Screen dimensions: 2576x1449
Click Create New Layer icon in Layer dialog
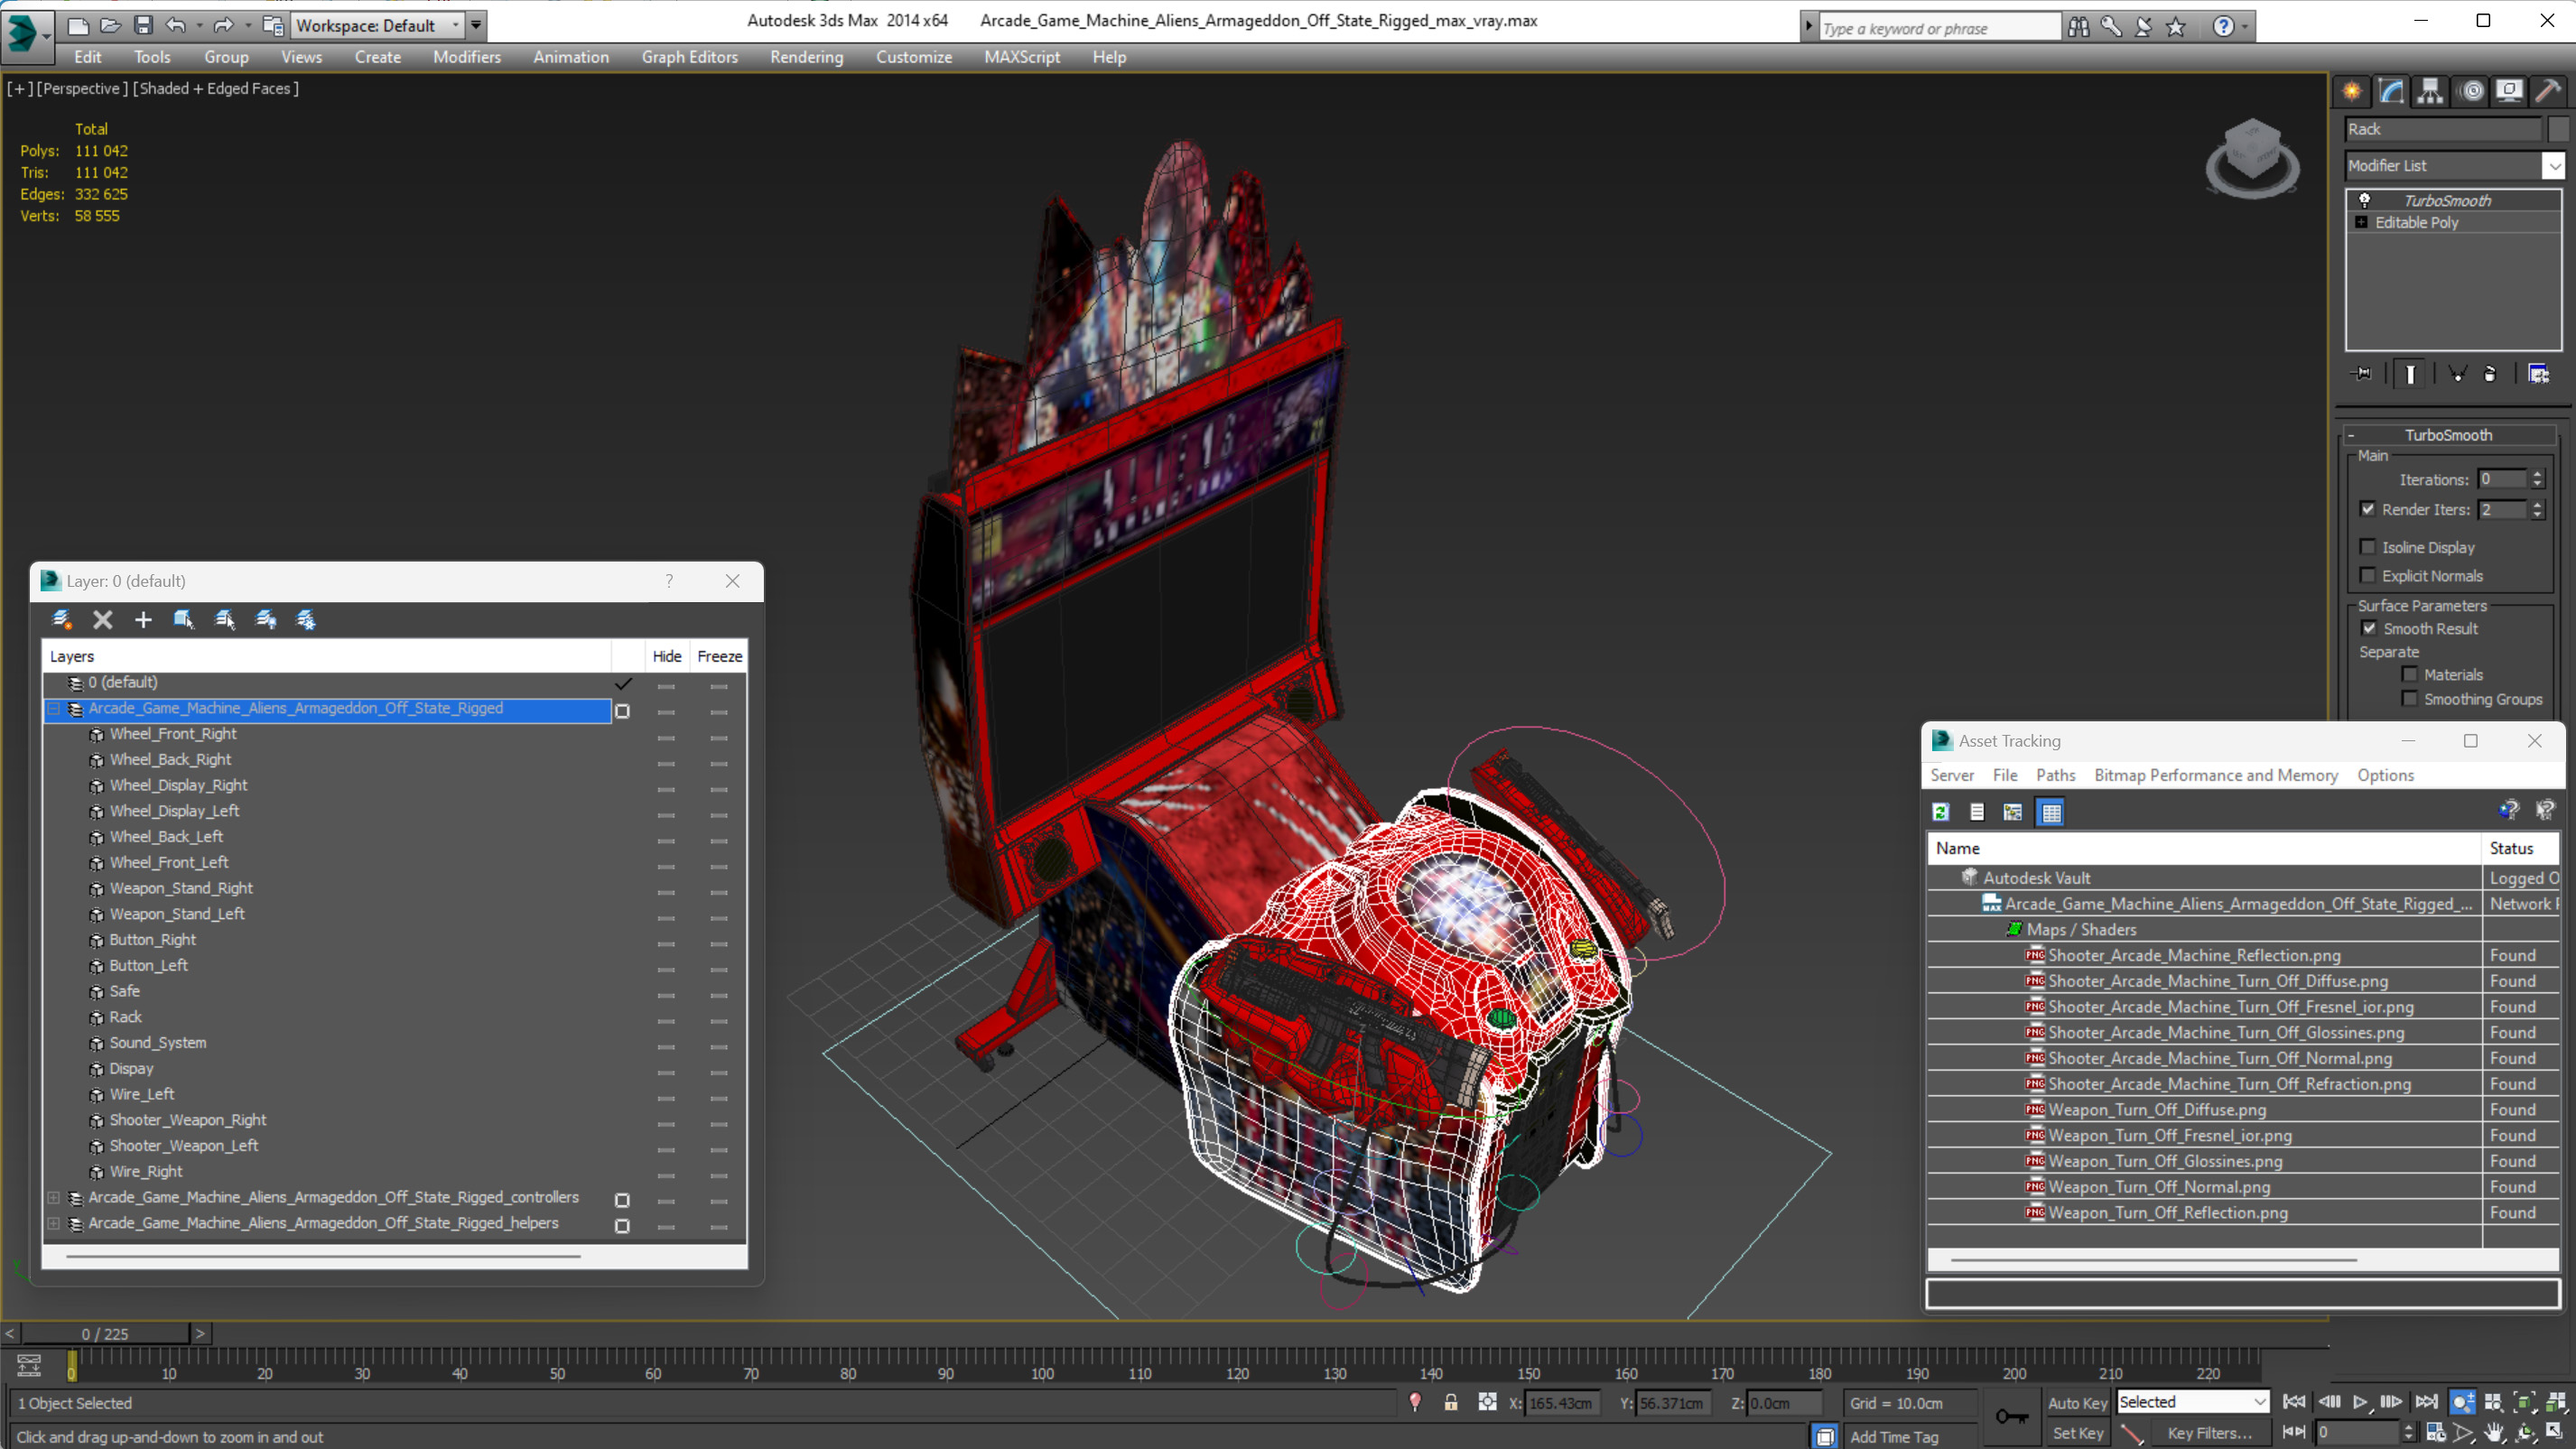(x=62, y=620)
